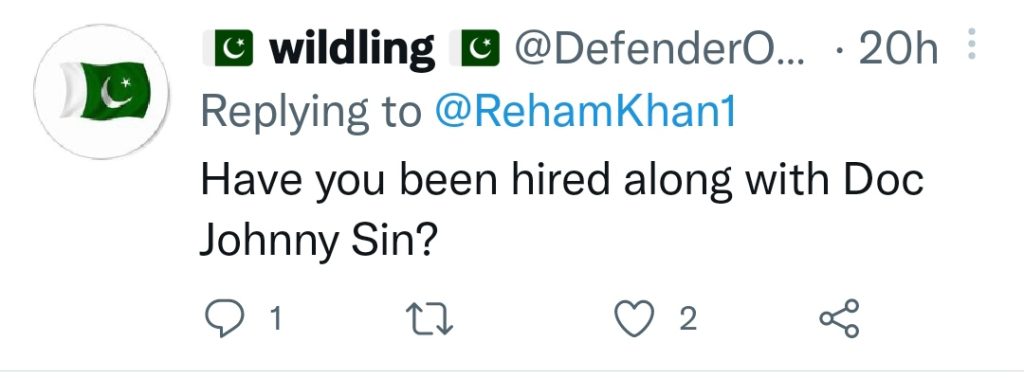Visit the @DefenderO... handle profile

(x=660, y=48)
